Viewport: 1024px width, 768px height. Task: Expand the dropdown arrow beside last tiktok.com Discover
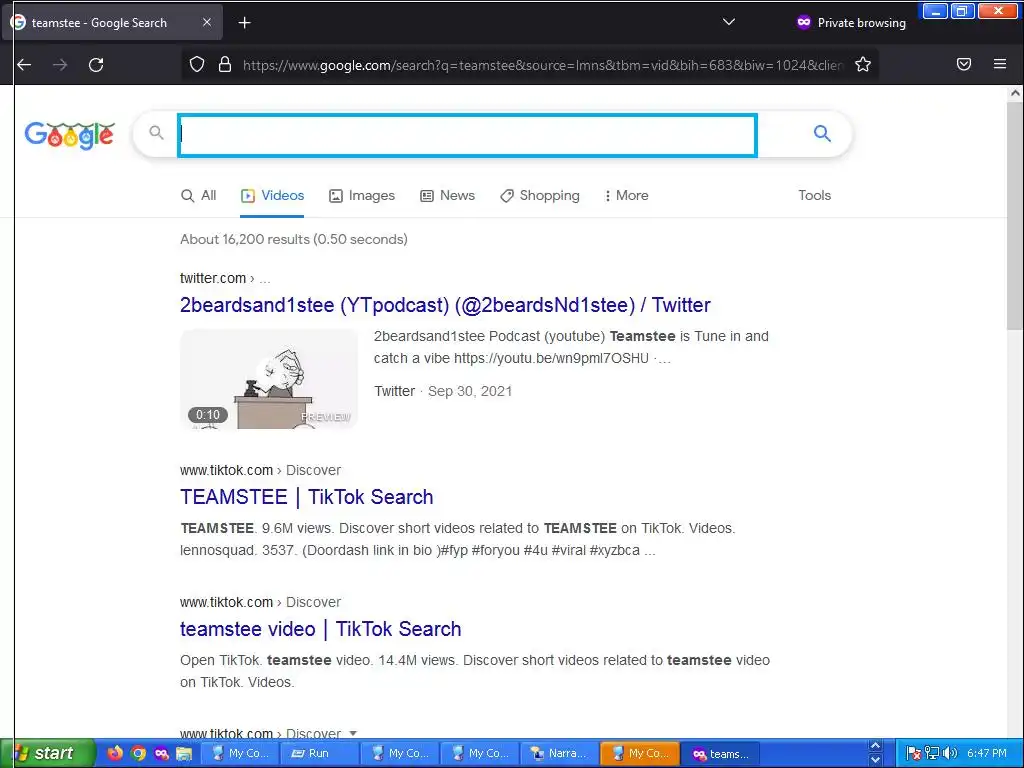tap(353, 733)
